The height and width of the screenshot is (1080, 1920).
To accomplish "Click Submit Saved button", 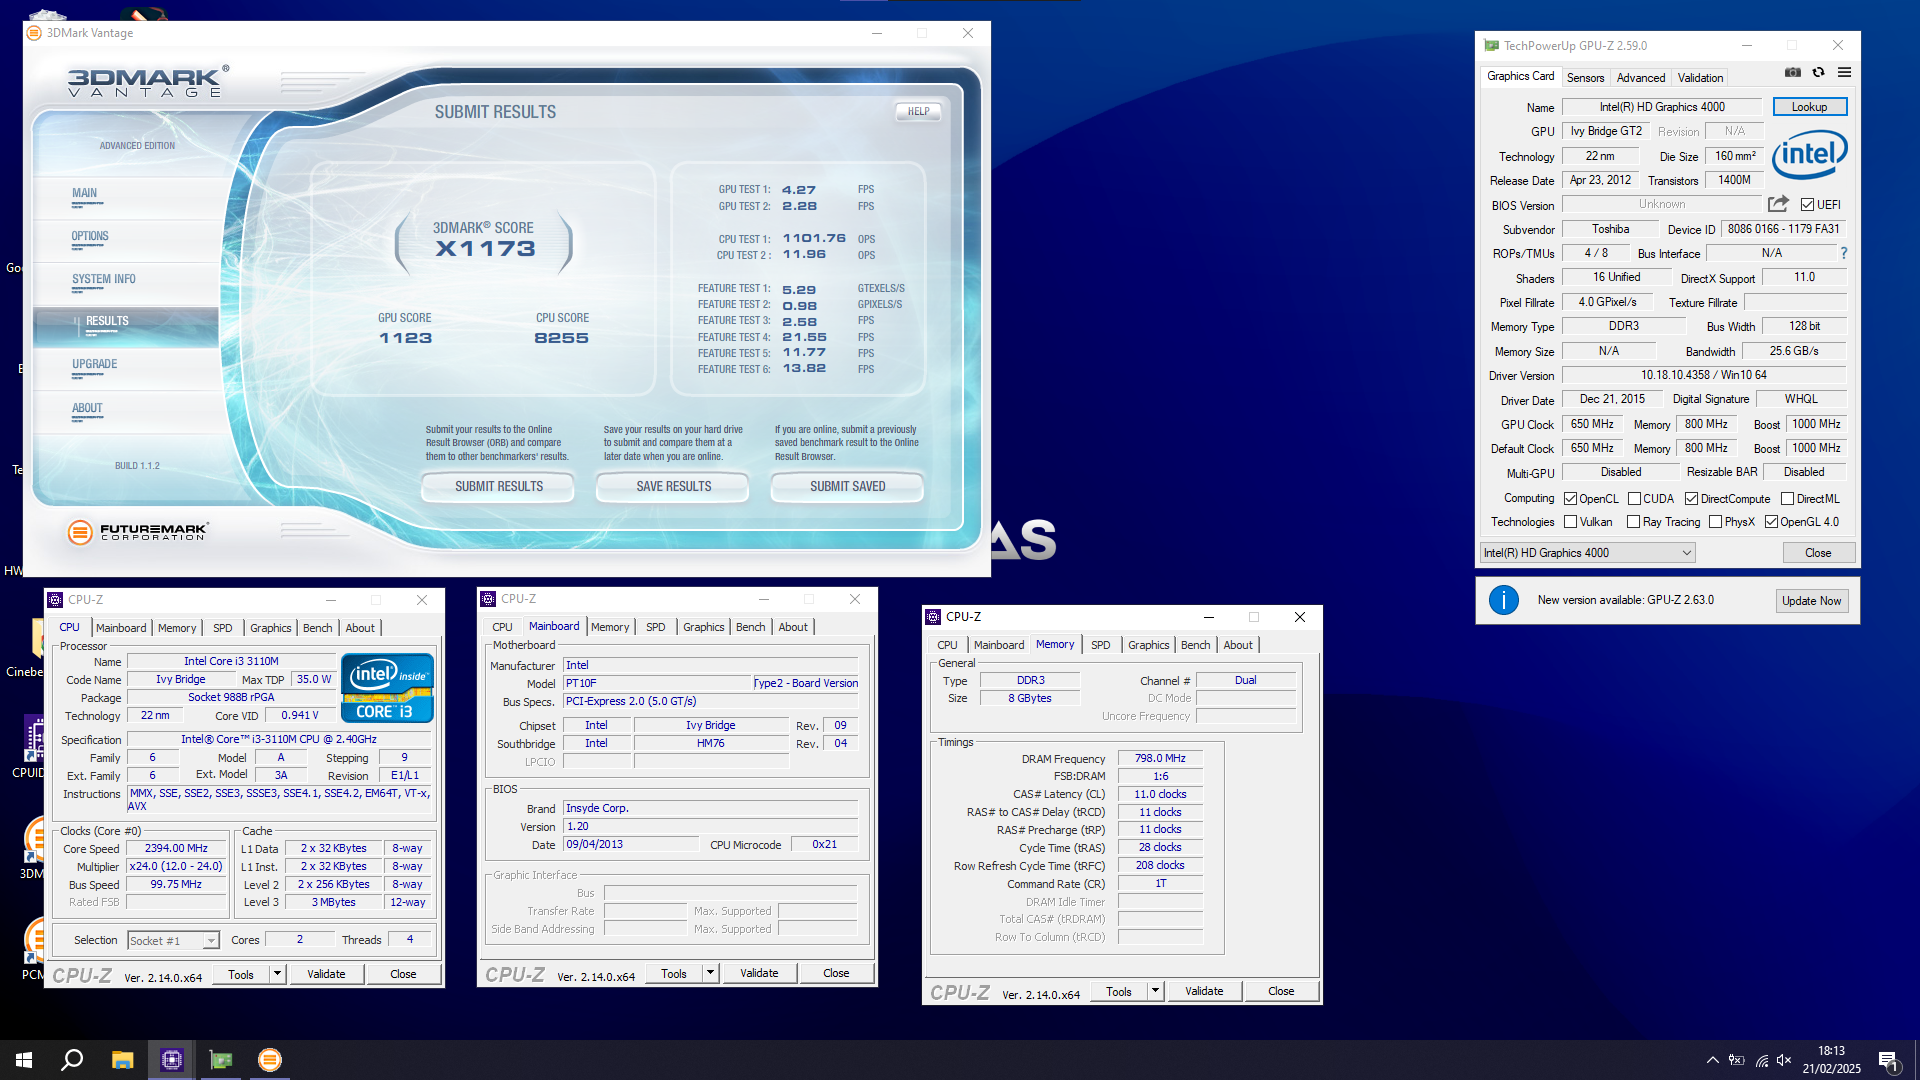I will point(847,487).
